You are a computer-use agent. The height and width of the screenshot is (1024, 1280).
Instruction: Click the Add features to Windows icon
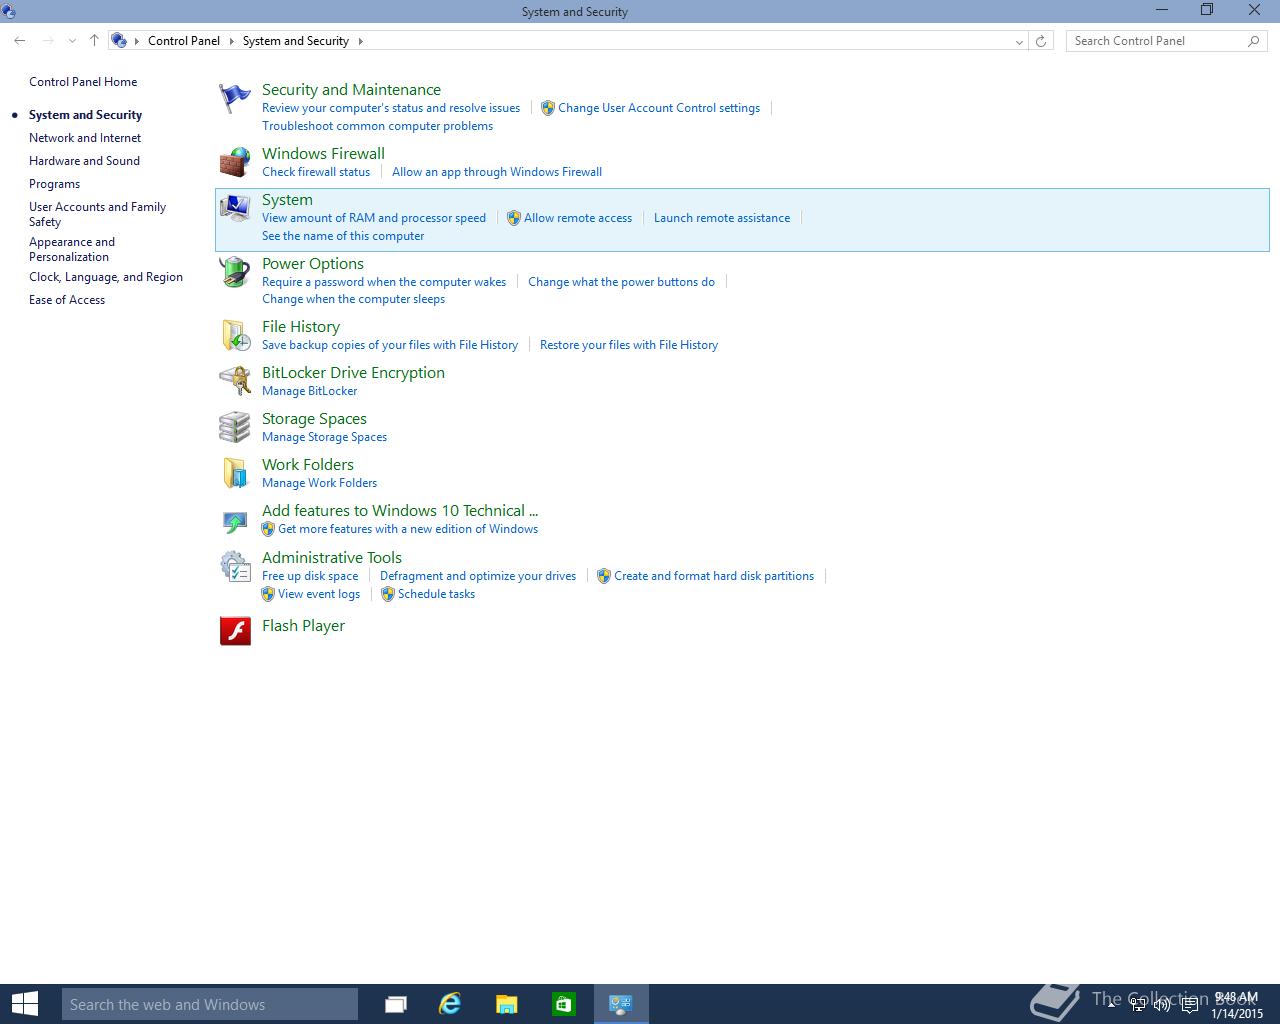235,520
